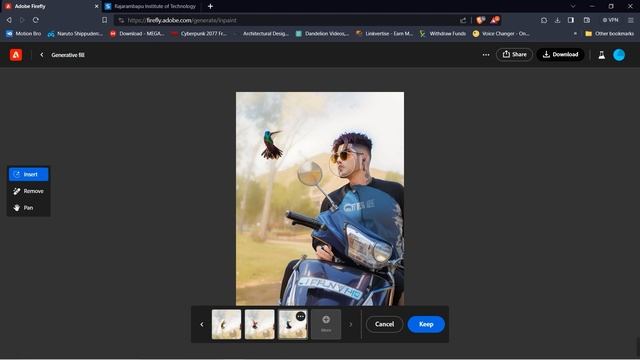Download the image
The height and width of the screenshot is (360, 640).
pos(560,54)
